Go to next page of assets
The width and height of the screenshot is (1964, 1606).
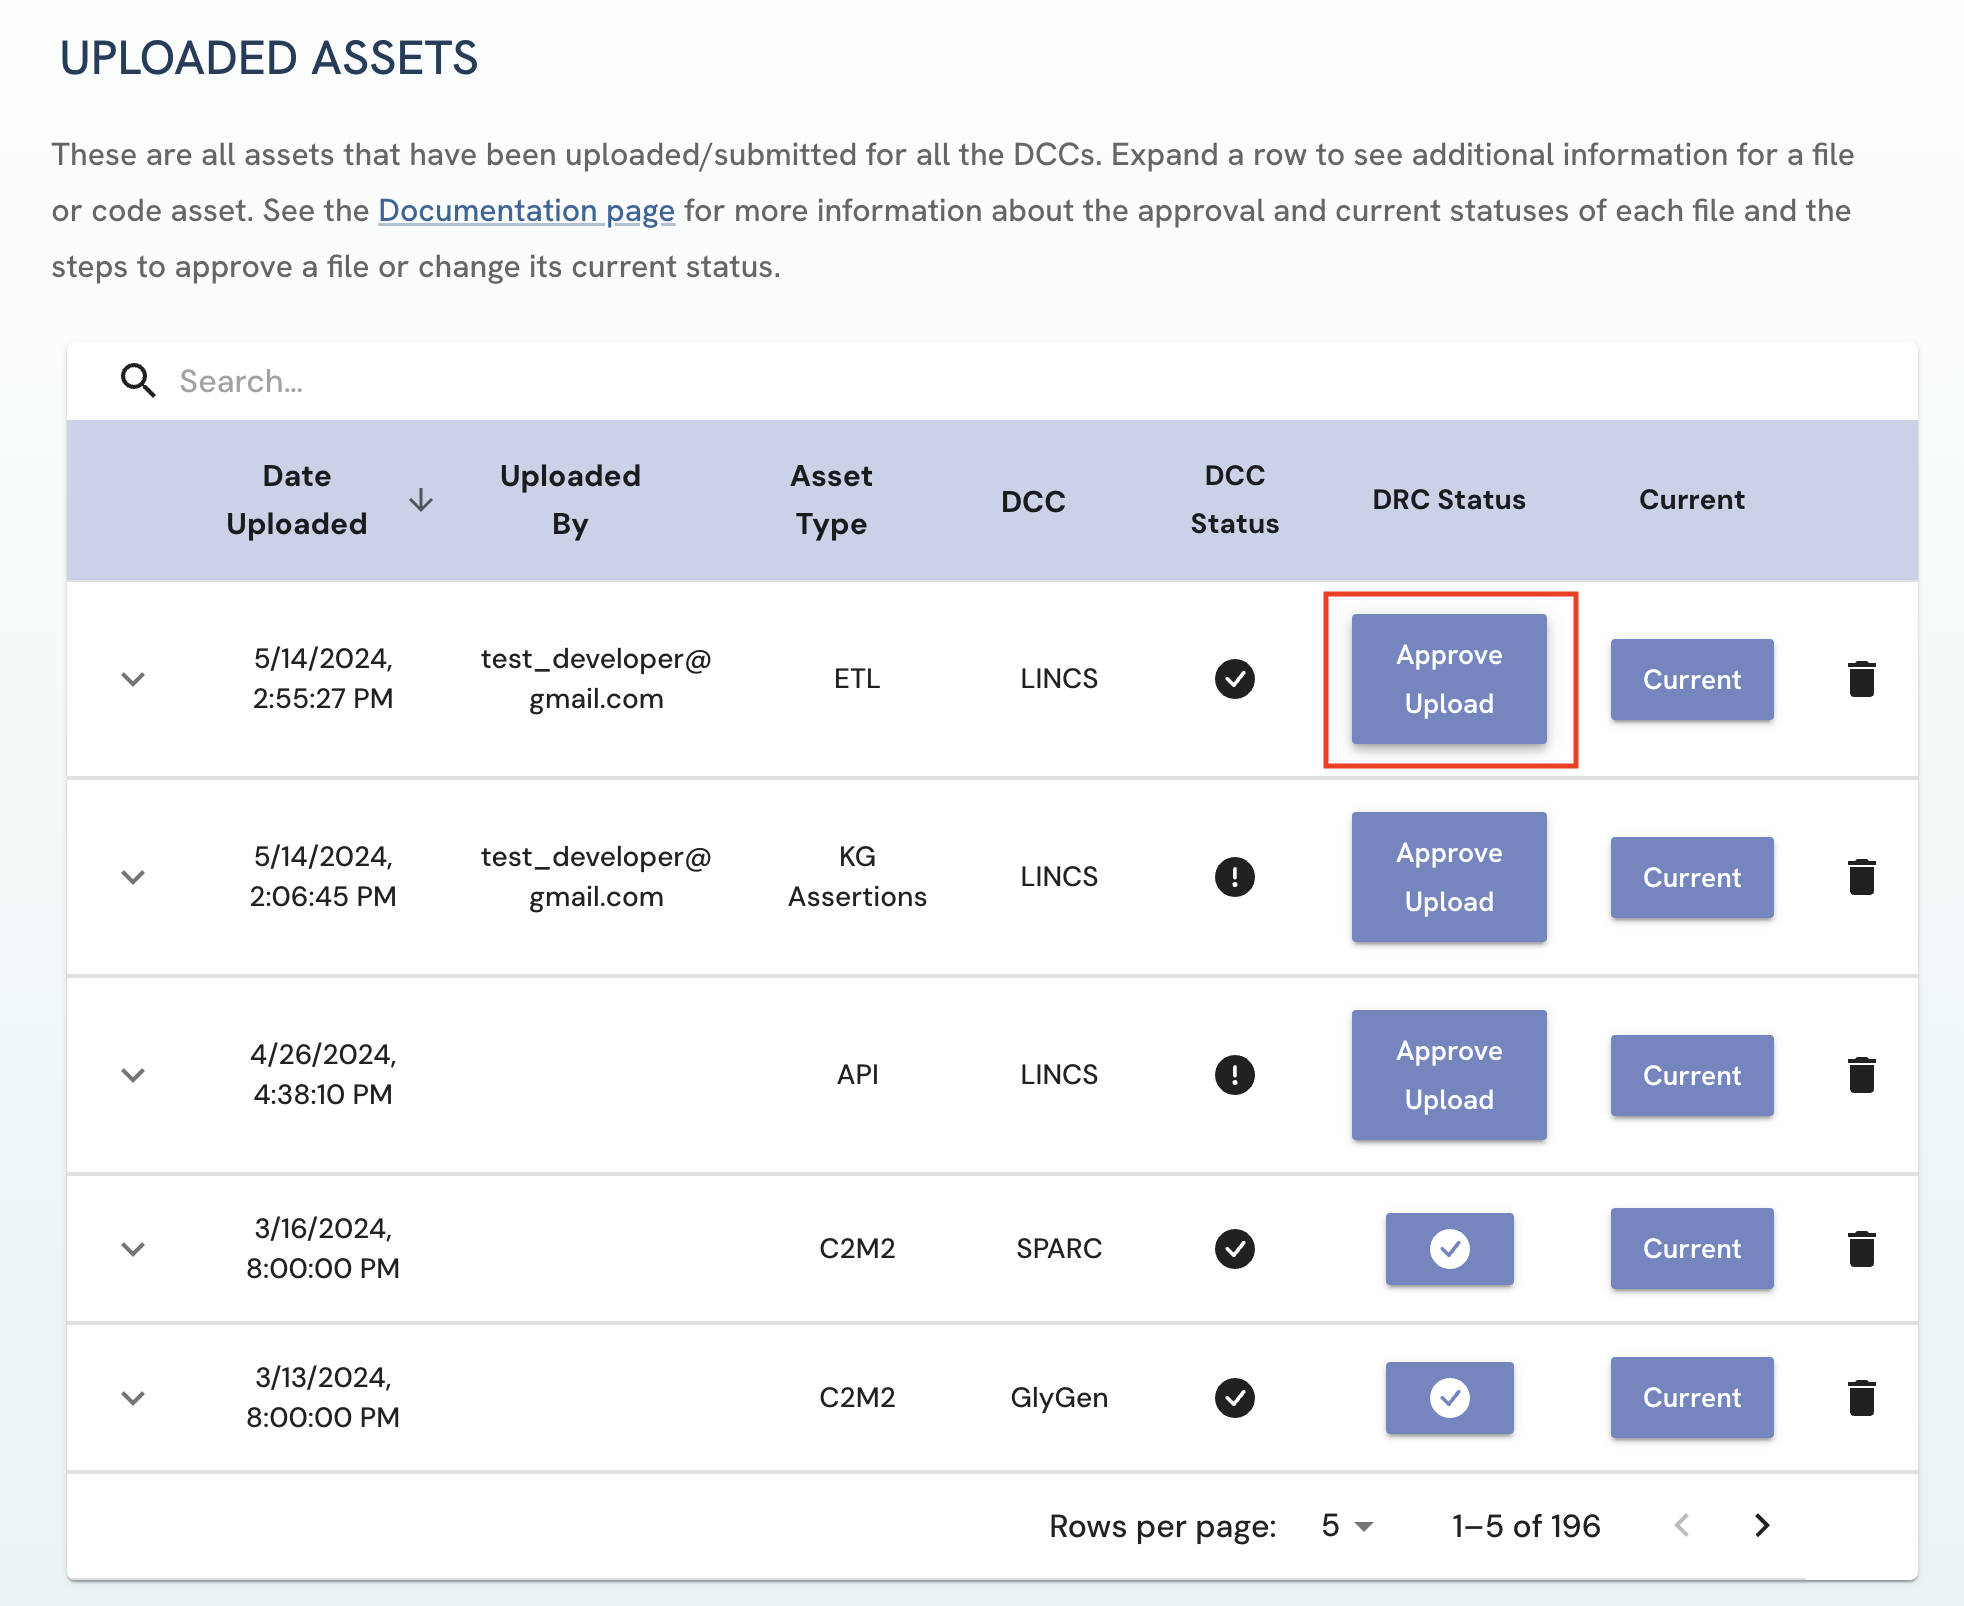tap(1762, 1525)
